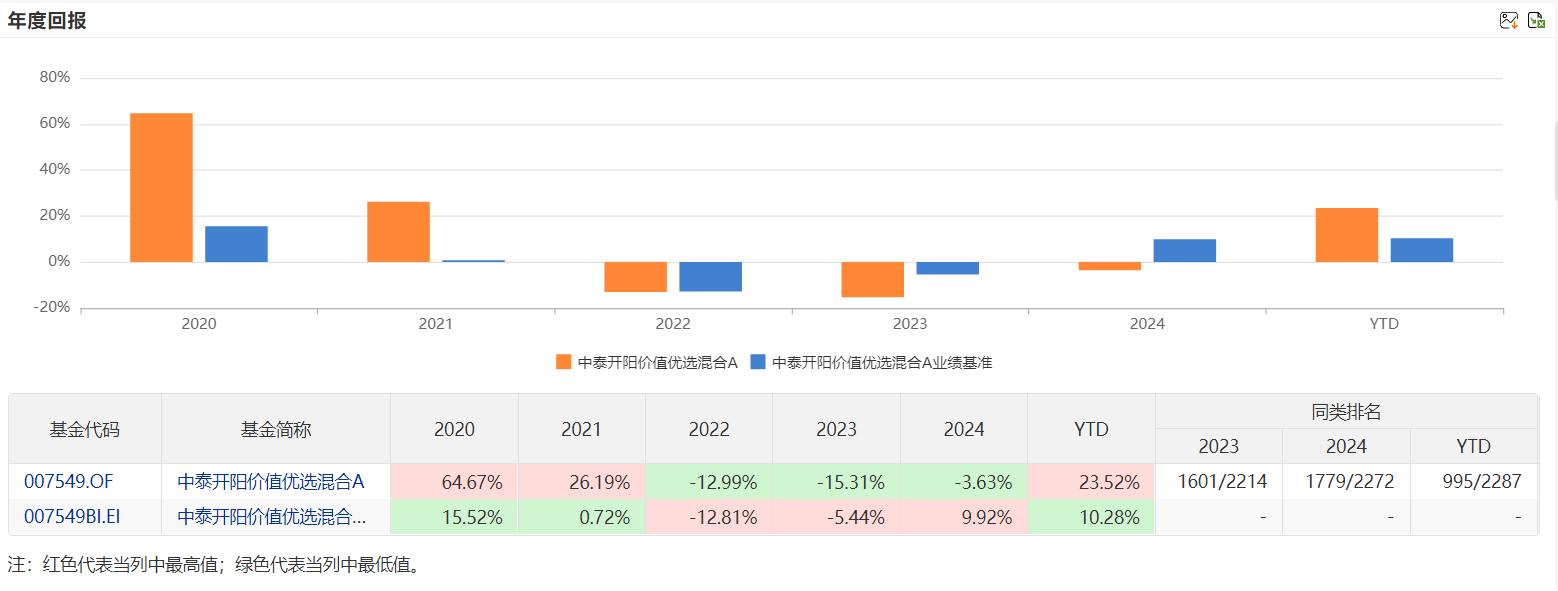Click the blue legend color swatch
This screenshot has width=1558, height=591.
coord(758,362)
